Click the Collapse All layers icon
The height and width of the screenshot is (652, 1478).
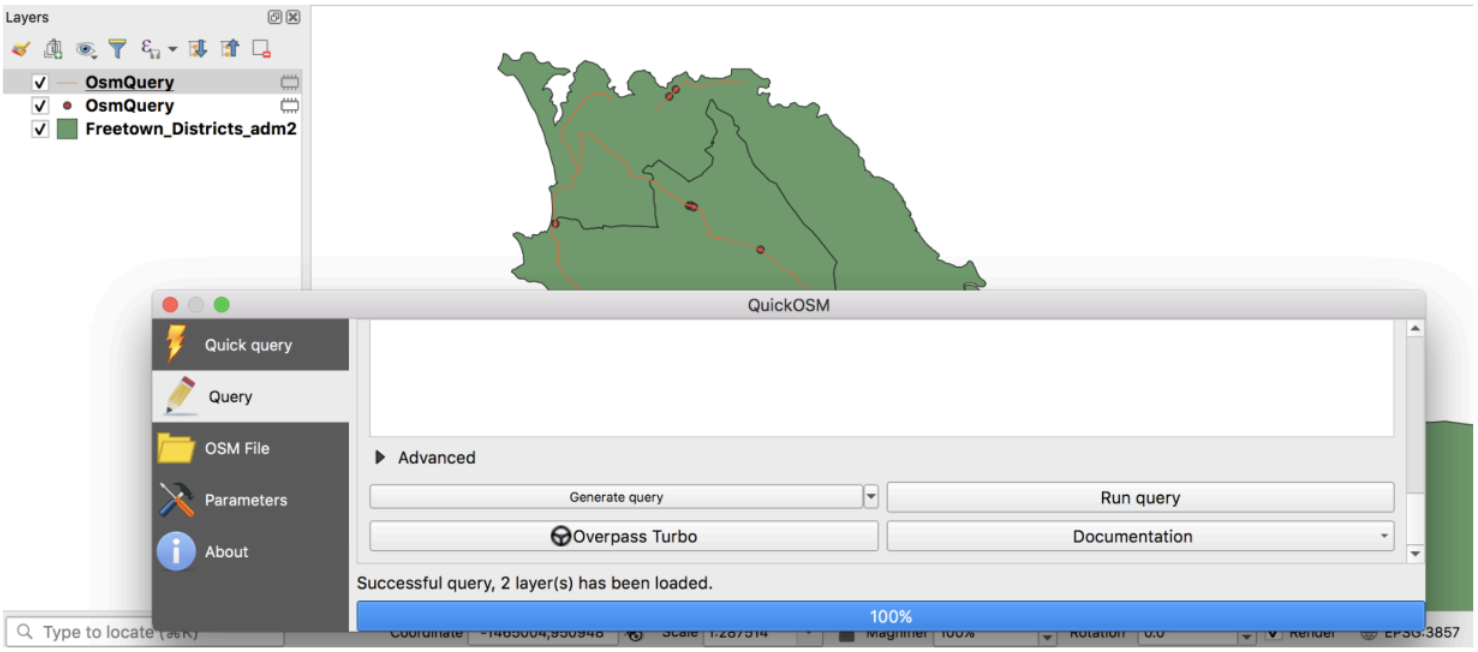(230, 49)
